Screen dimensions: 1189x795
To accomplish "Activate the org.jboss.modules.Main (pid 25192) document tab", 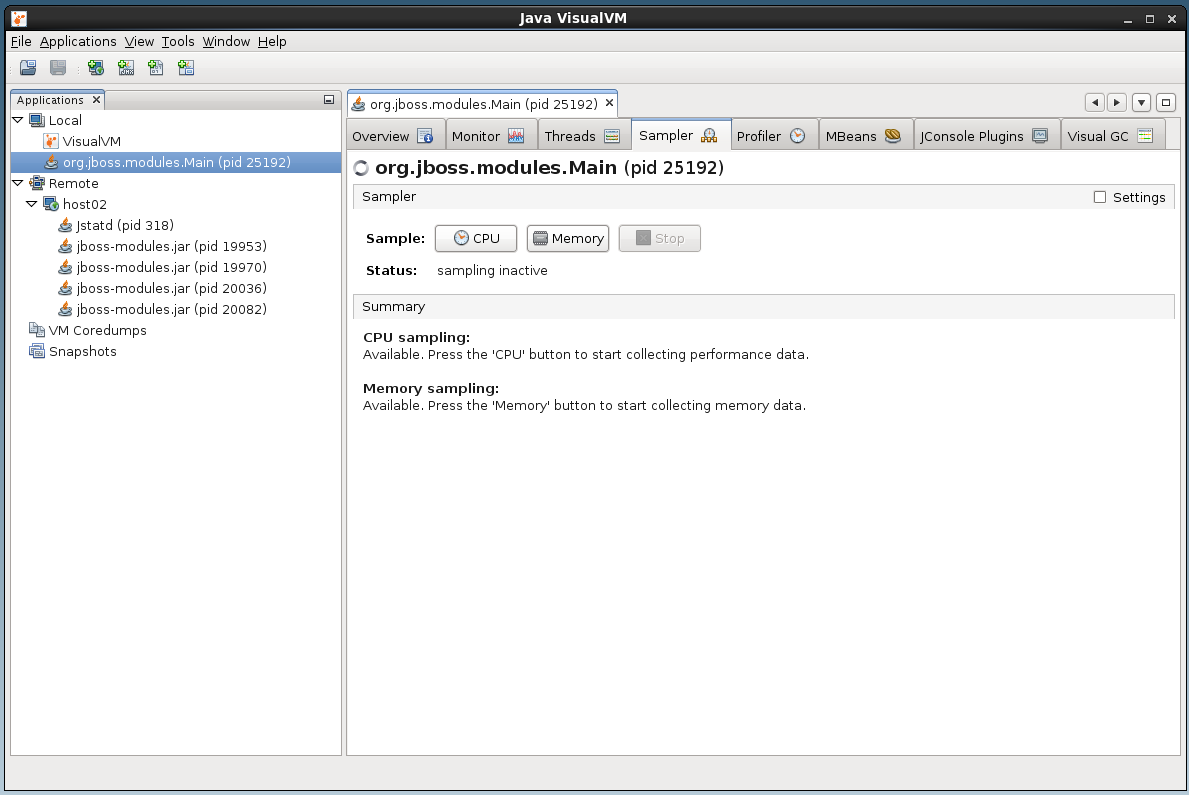I will click(482, 104).
